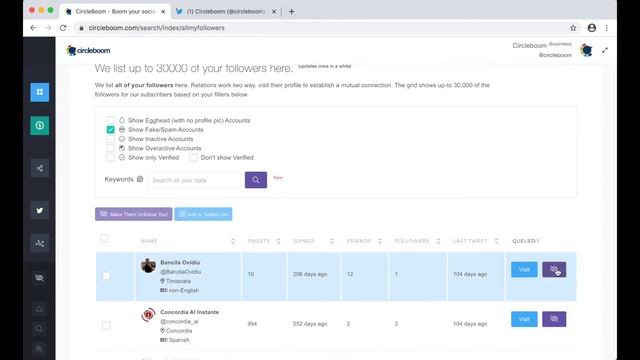This screenshot has width=640, height=360.
Task: Enable Show Overactive Accounts checkbox
Action: (111, 148)
